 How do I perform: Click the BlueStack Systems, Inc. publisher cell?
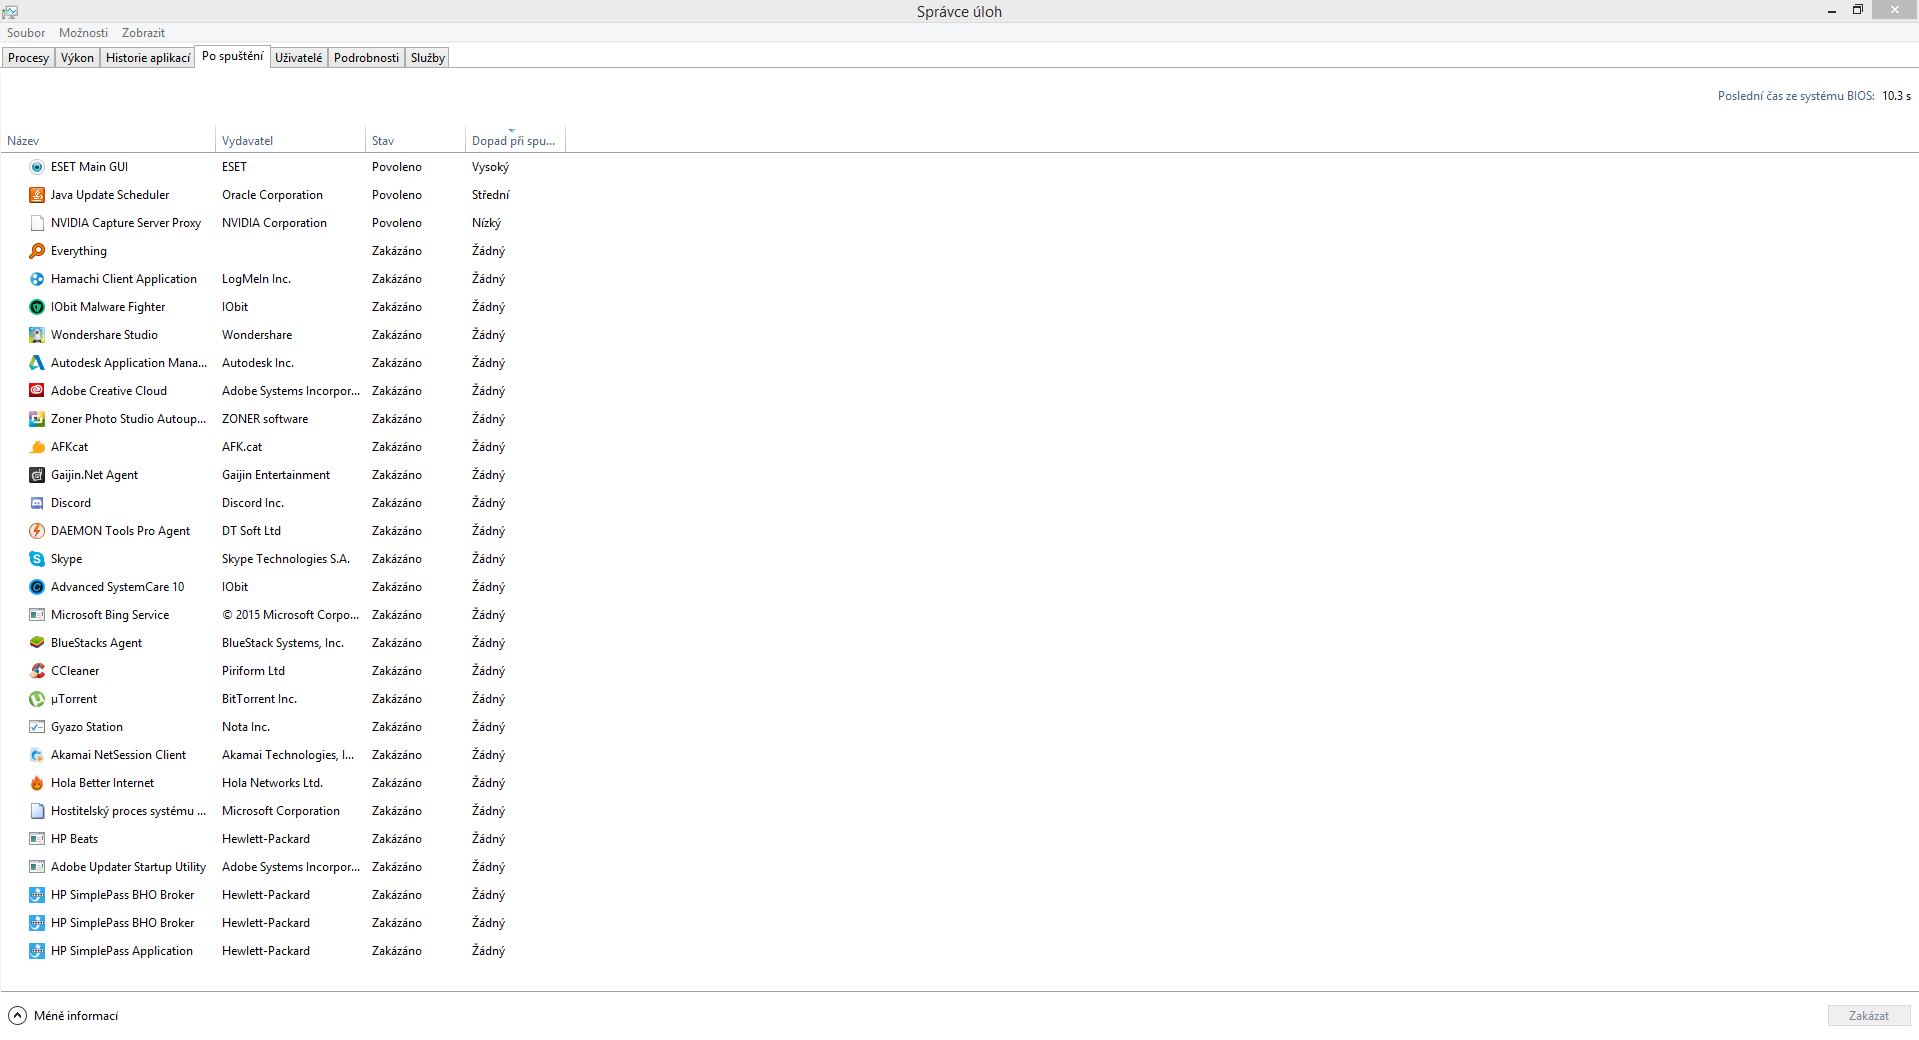tap(283, 643)
